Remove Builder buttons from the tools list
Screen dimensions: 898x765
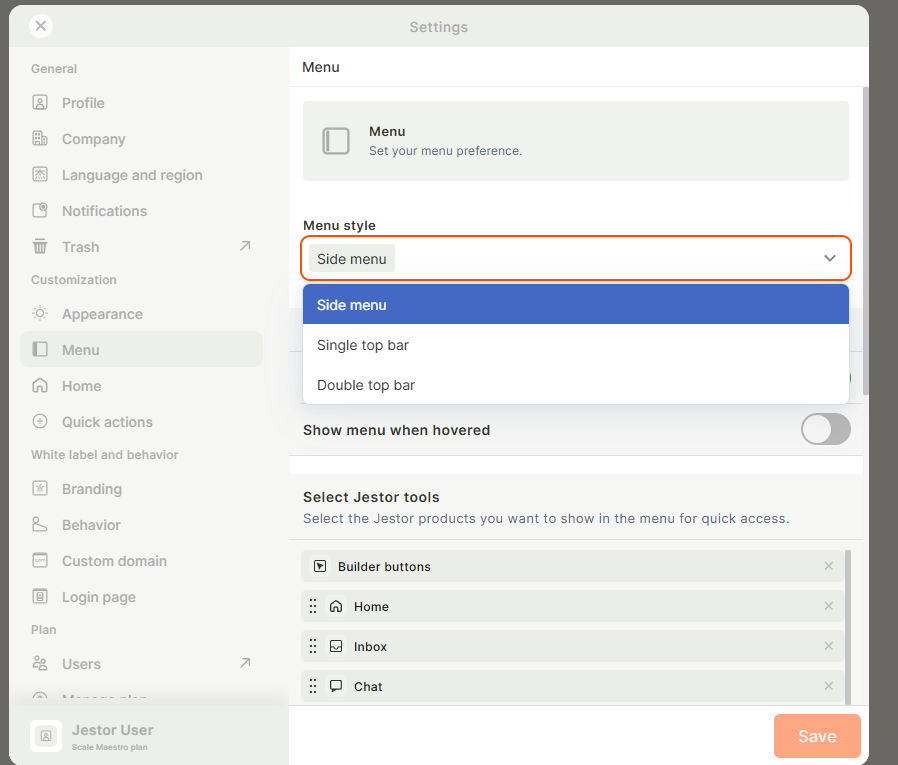click(829, 566)
